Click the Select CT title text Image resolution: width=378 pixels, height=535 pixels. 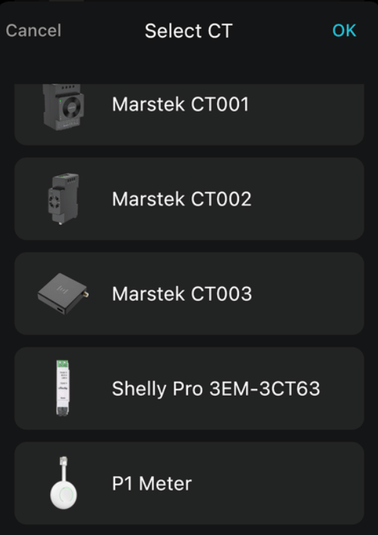pyautogui.click(x=189, y=31)
